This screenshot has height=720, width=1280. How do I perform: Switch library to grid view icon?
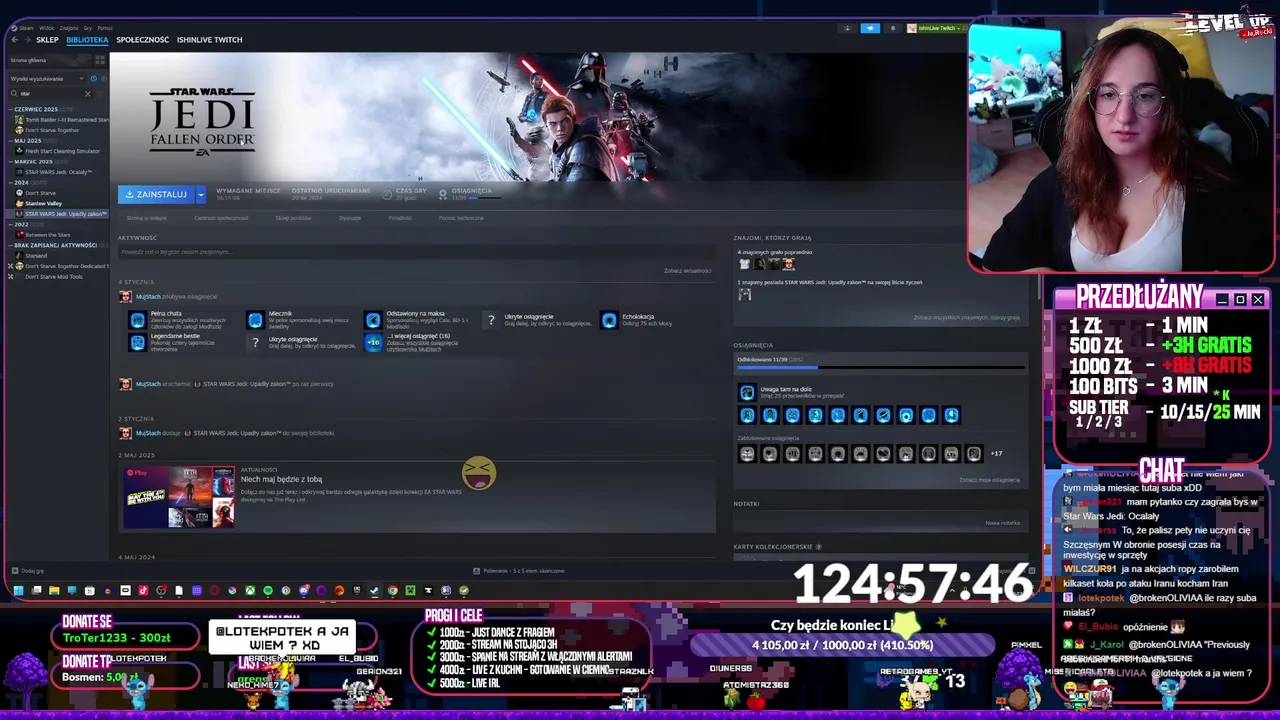click(x=100, y=60)
